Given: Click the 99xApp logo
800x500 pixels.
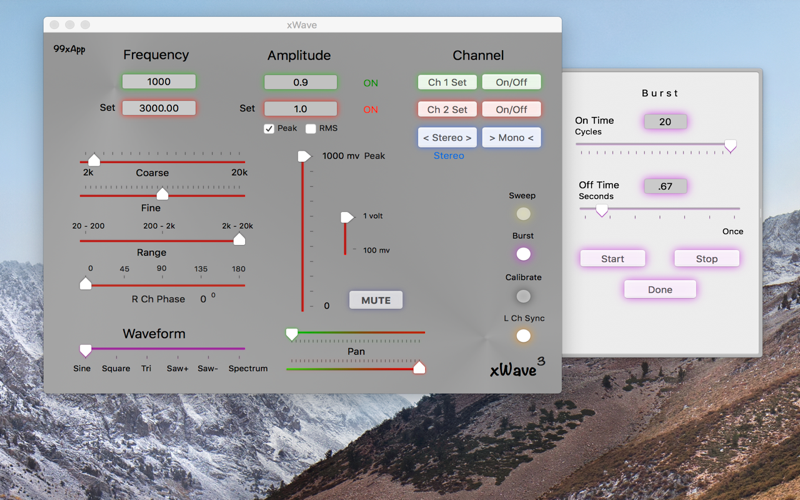Looking at the screenshot, I should [69, 49].
